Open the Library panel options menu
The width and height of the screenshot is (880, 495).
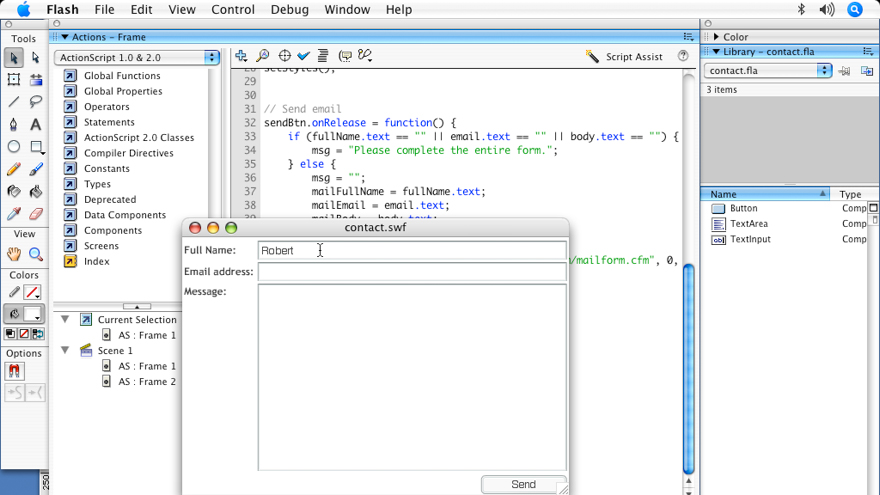pos(868,52)
